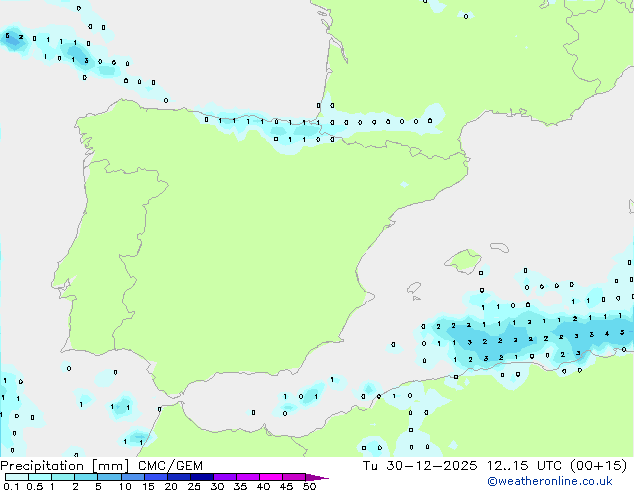Click the Mallorca island outline on the map
This screenshot has height=490, width=634.
coord(463,261)
